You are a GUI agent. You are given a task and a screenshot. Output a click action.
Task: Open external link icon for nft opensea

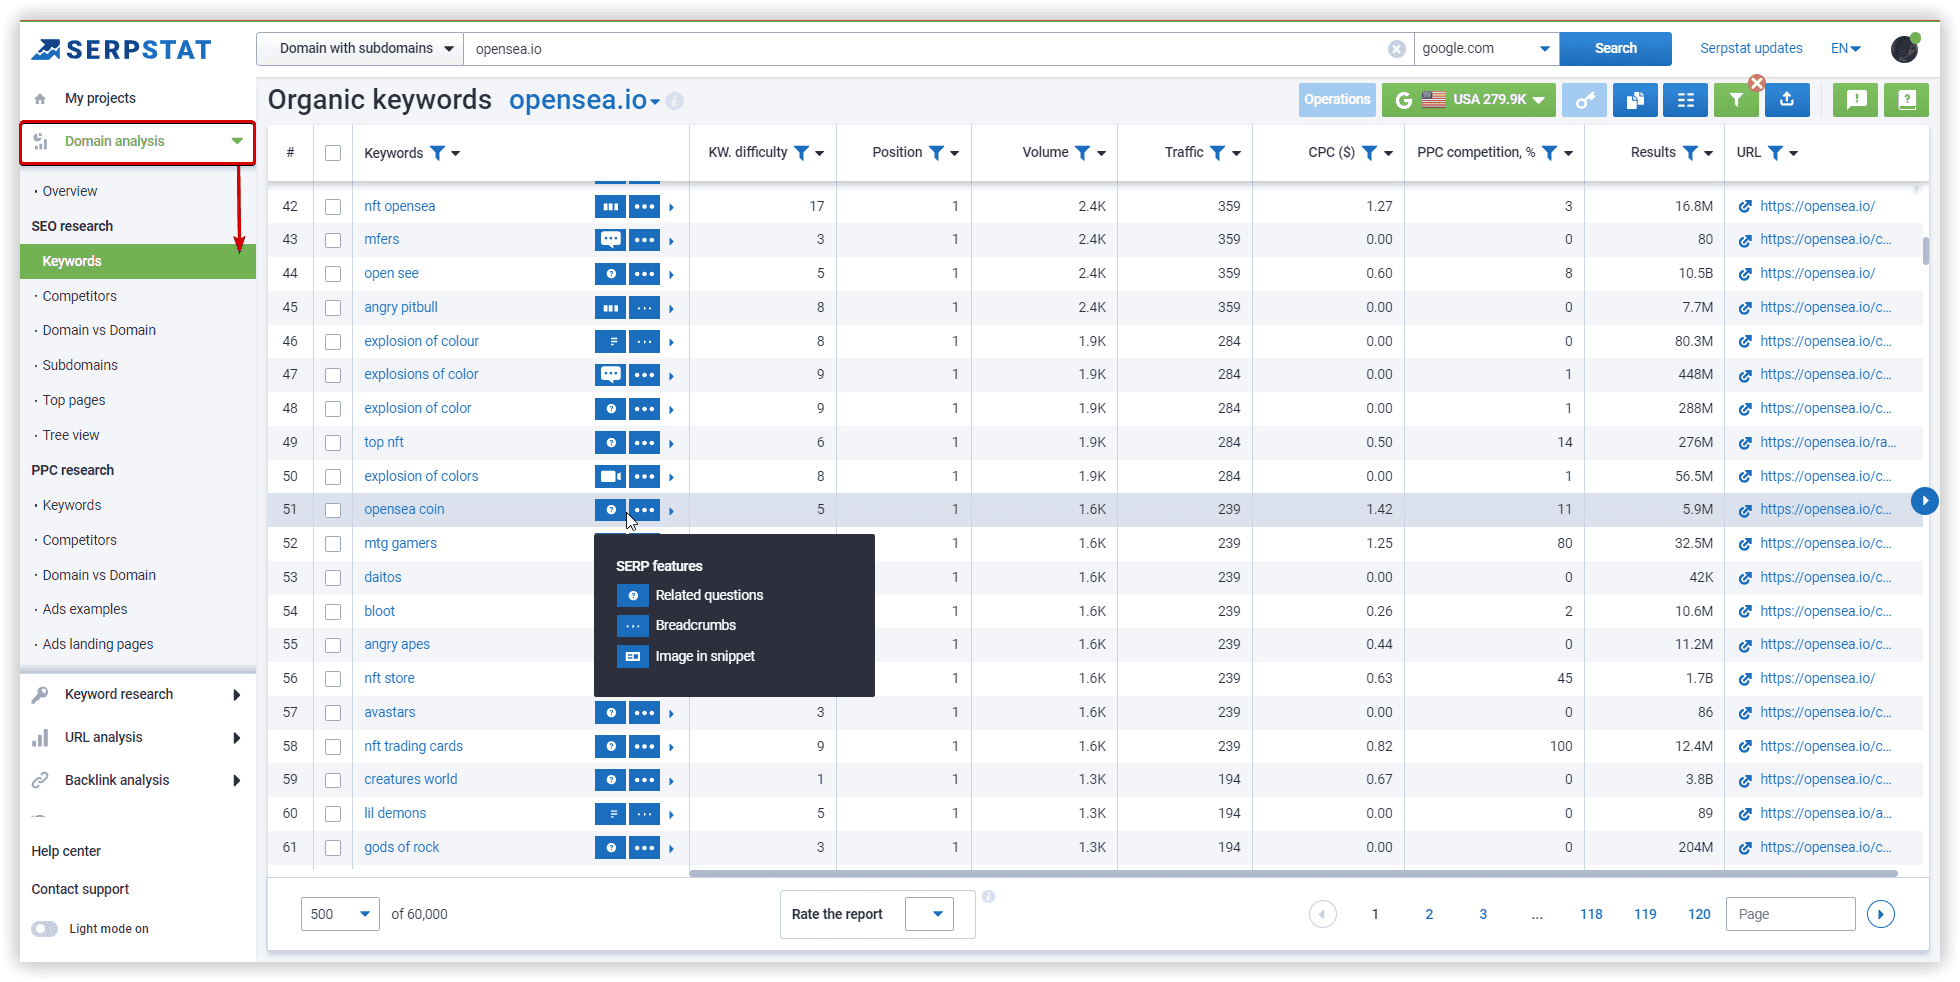click(x=1745, y=207)
